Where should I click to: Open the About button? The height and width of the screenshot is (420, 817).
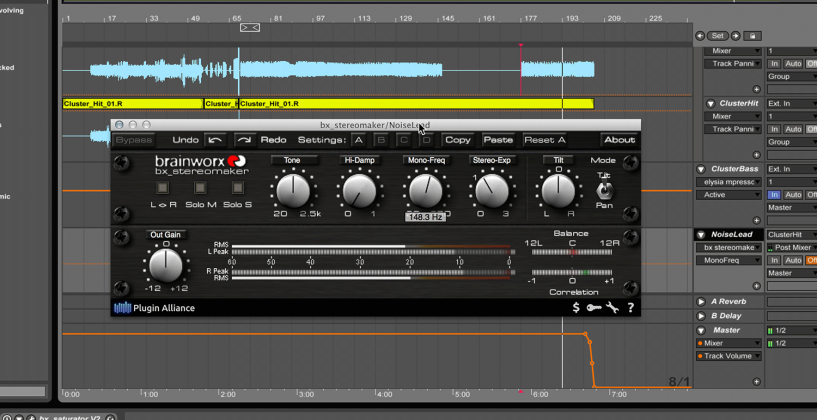(x=620, y=140)
